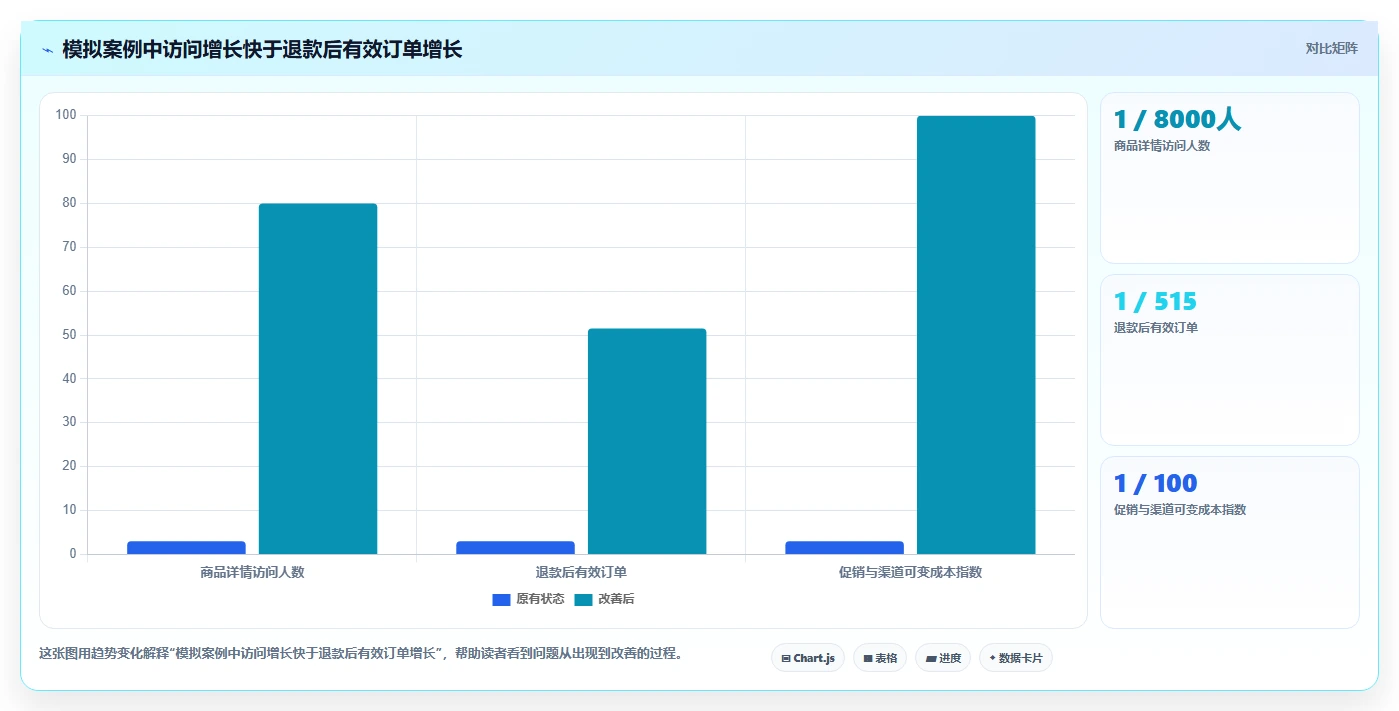
Task: Select the 进度 tag pill
Action: click(943, 658)
